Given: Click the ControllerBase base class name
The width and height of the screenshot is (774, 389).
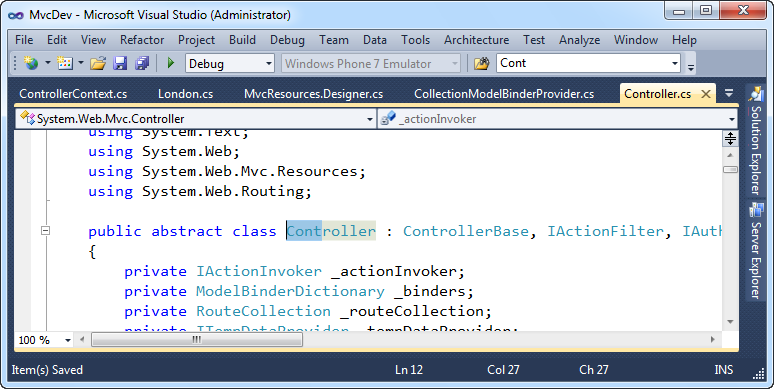Looking at the screenshot, I should tap(465, 231).
